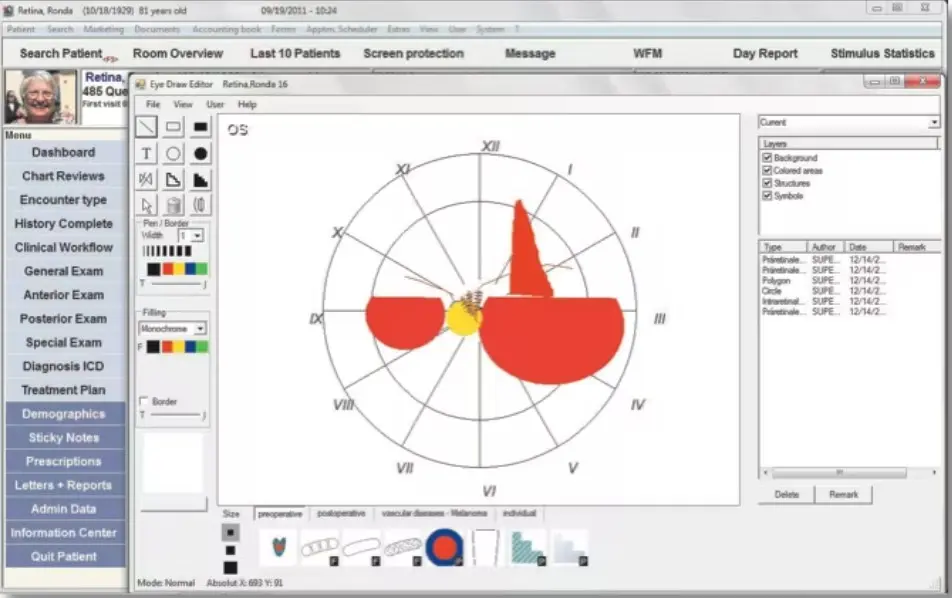
Task: Open the Diagnosis ICD section
Action: [x=65, y=366]
